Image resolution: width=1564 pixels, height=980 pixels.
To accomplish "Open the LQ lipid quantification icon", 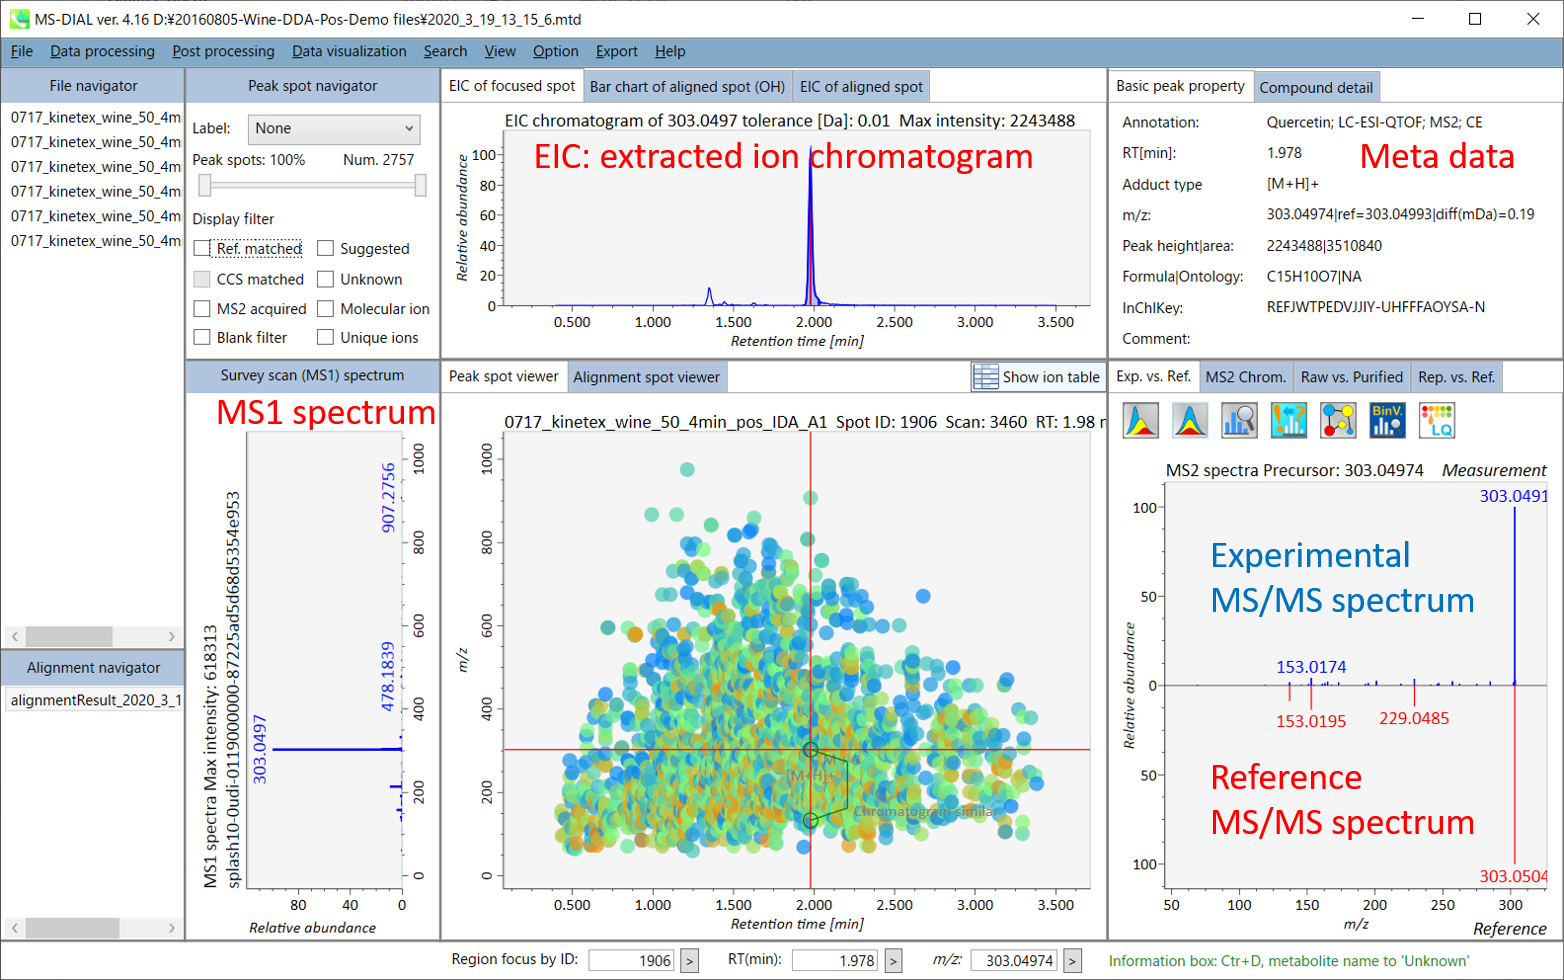I will pyautogui.click(x=1436, y=420).
